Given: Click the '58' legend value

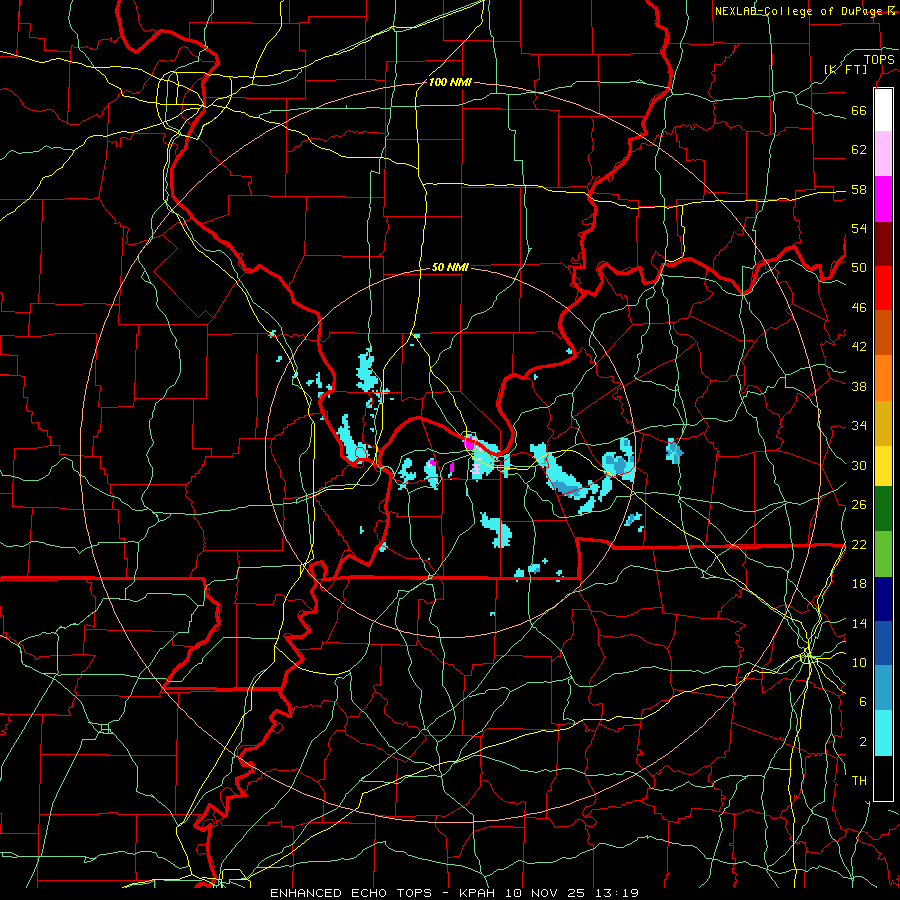Looking at the screenshot, I should [859, 189].
